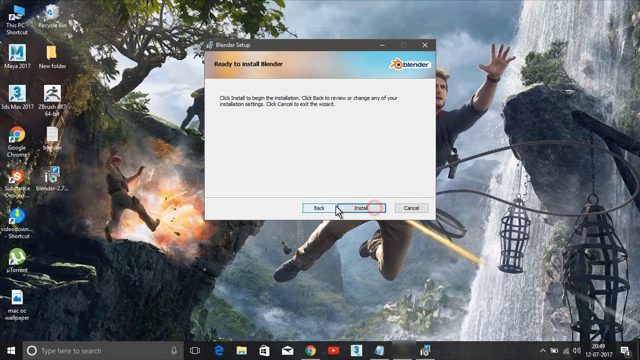
Task: Click the 'Ready to install Blender' heading
Action: (x=248, y=64)
